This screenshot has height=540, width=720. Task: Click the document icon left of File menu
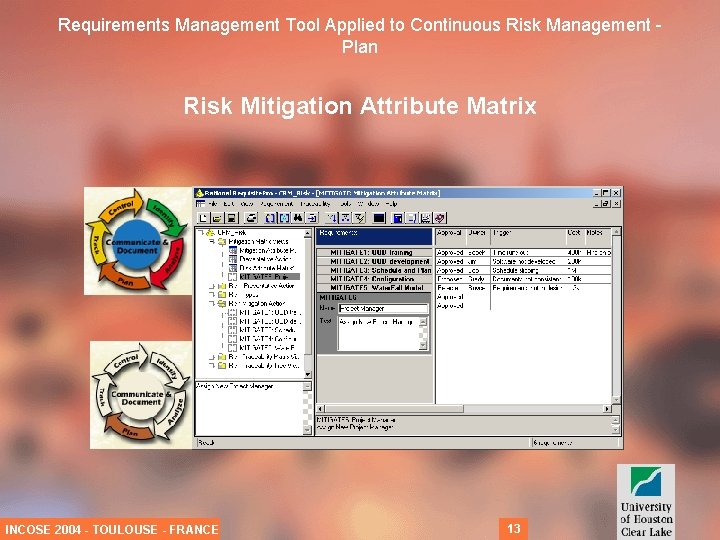tap(201, 203)
